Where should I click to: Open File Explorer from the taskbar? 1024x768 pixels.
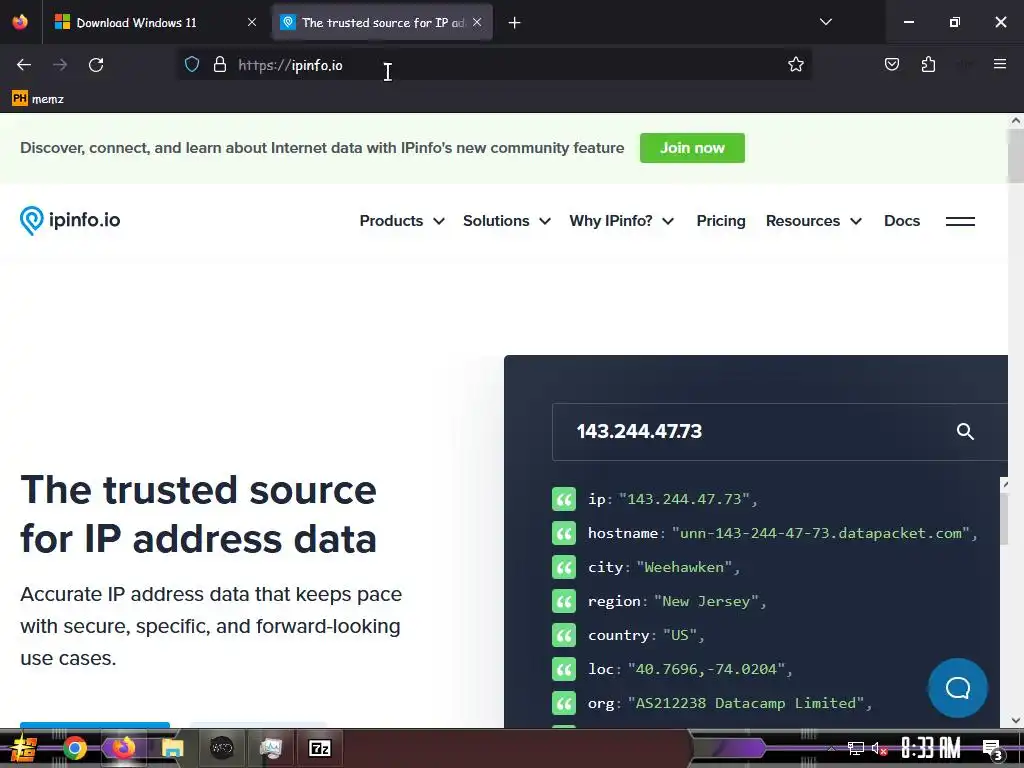pyautogui.click(x=172, y=748)
